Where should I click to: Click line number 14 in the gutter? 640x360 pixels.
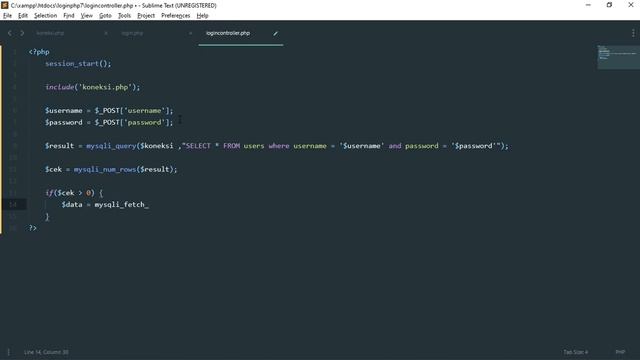click(13, 204)
